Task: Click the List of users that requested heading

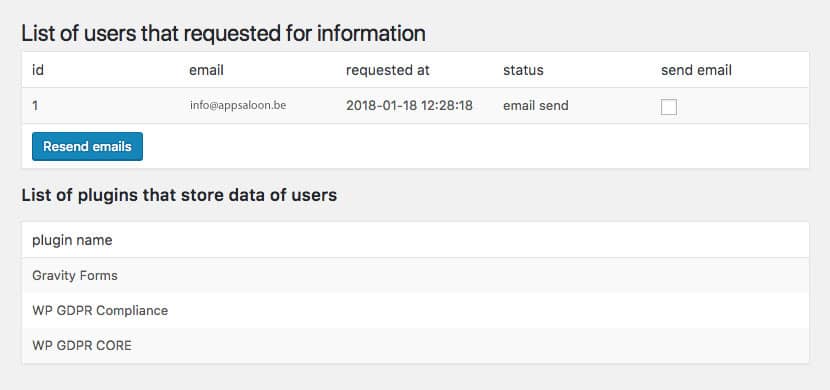Action: point(223,33)
